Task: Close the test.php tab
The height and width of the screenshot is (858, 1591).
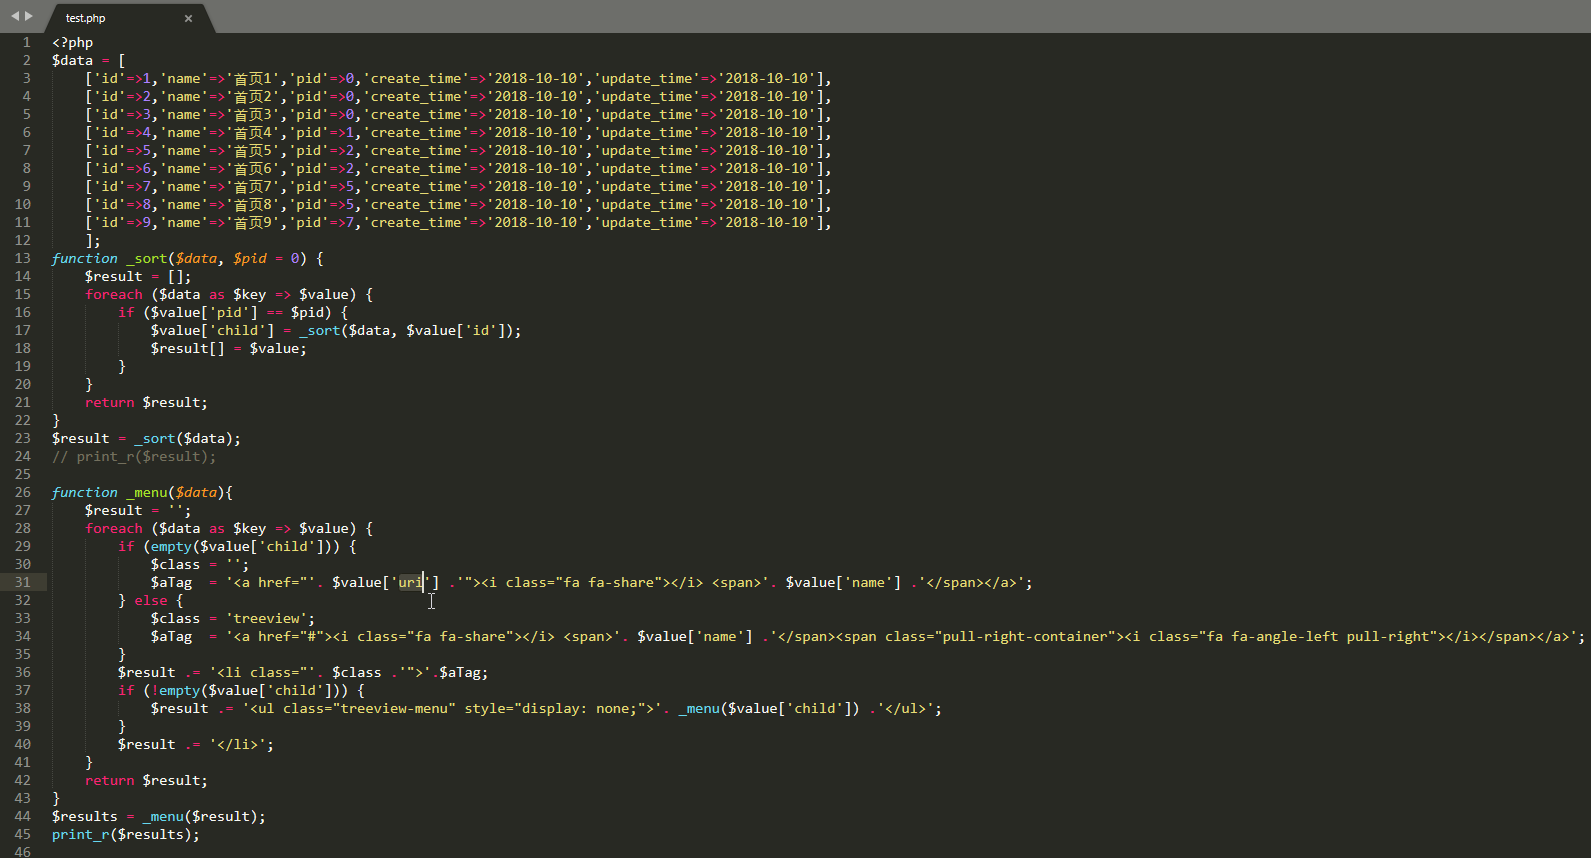Action: click(188, 18)
